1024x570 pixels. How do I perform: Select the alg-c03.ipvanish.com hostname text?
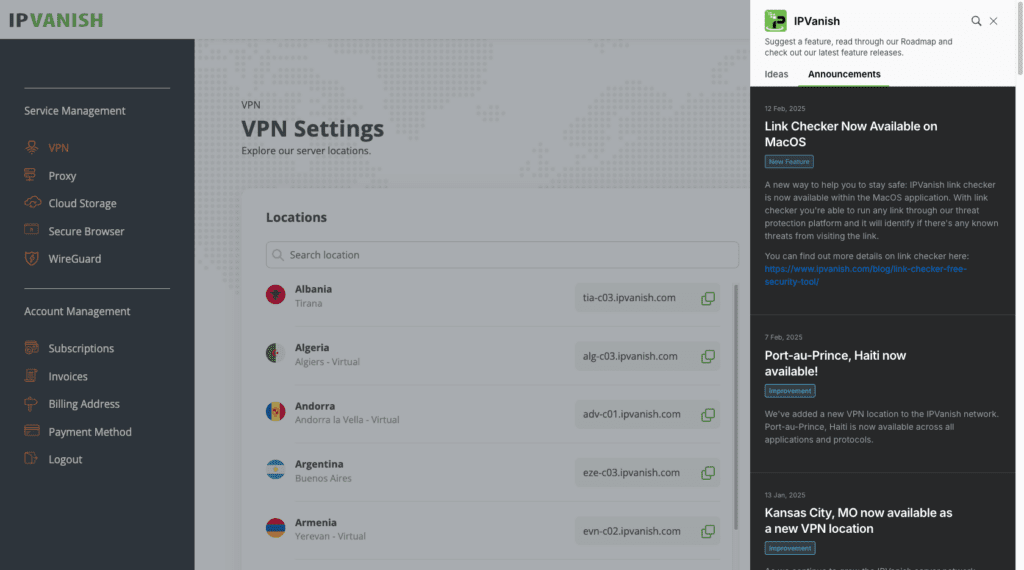click(x=630, y=356)
